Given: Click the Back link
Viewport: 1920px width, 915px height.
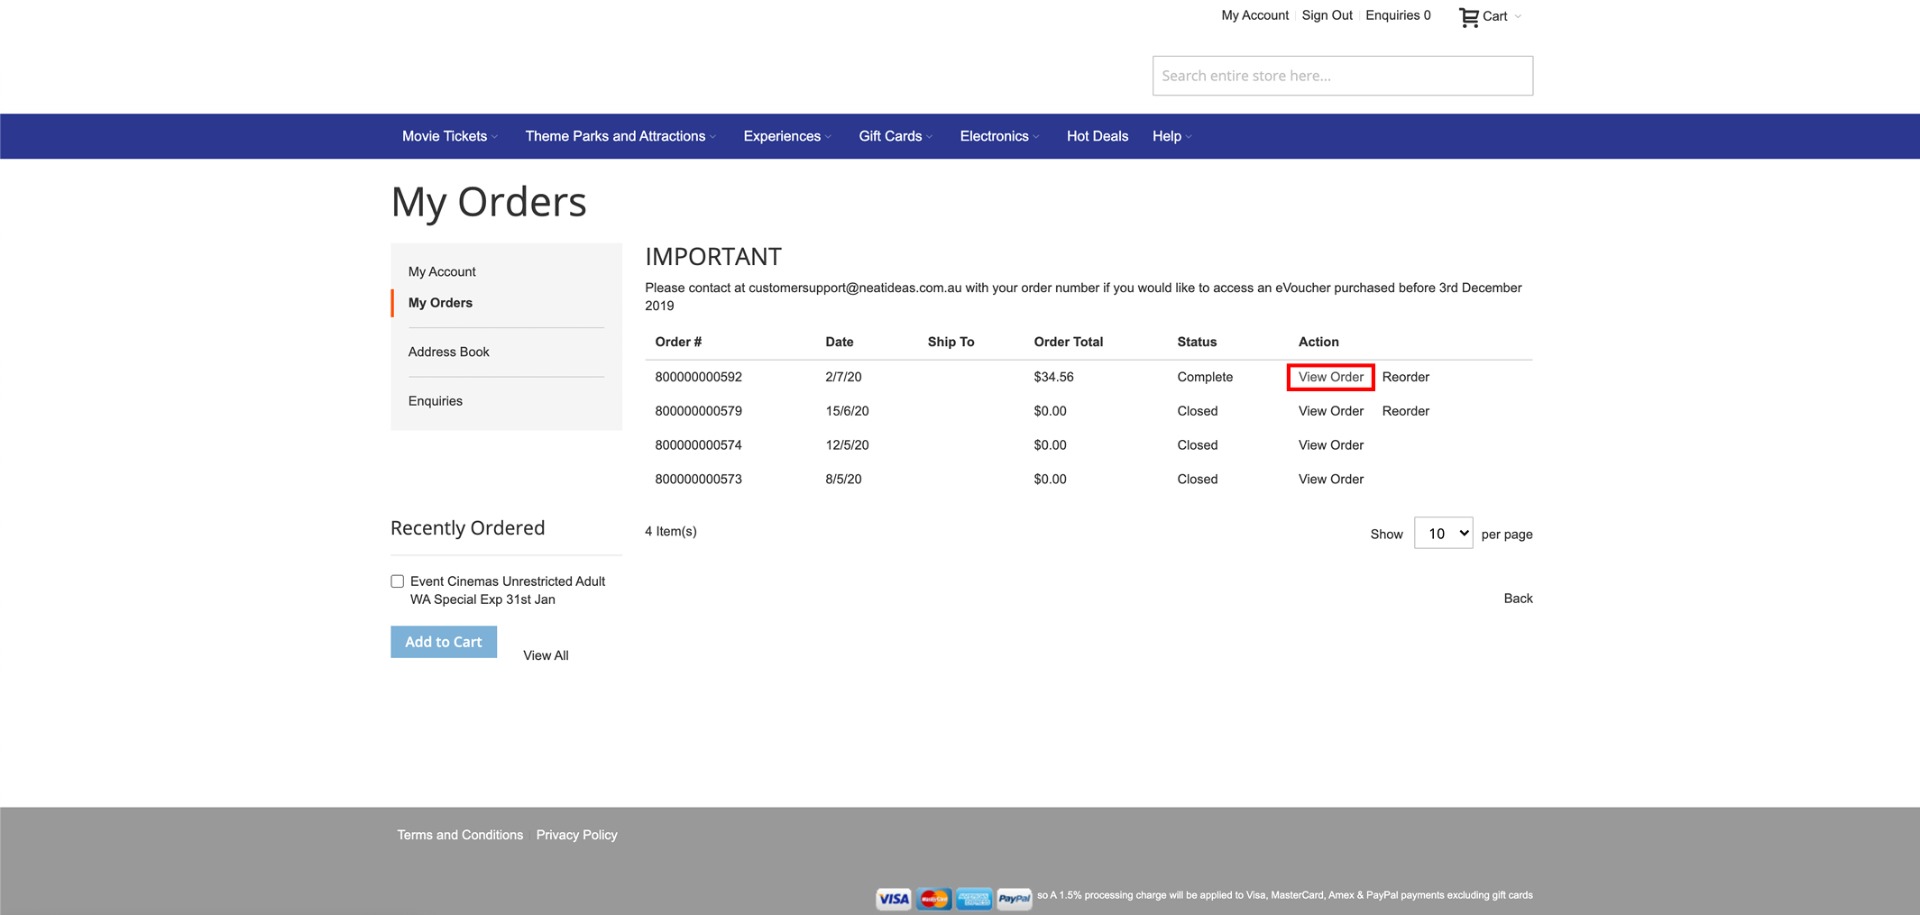Looking at the screenshot, I should [x=1518, y=598].
